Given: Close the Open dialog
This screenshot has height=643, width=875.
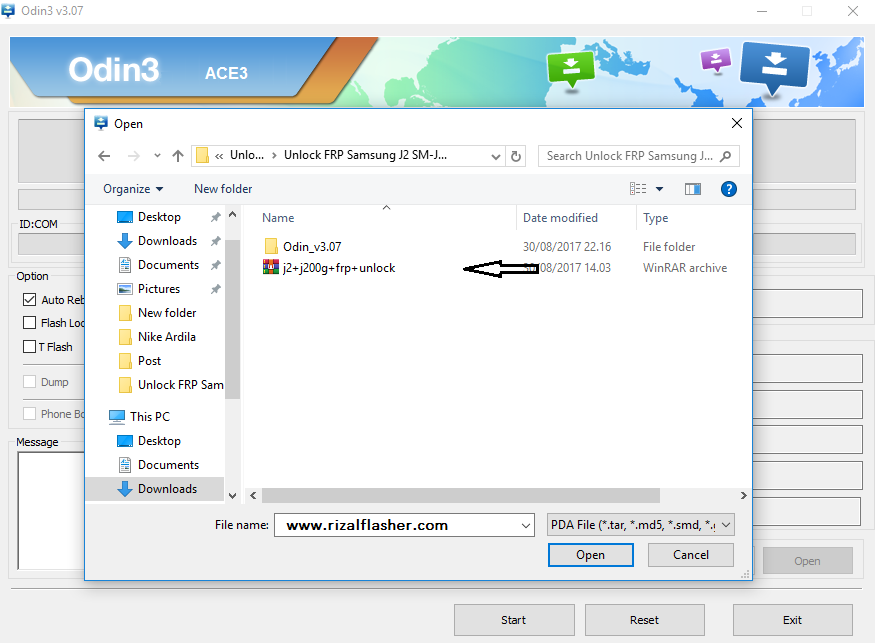Looking at the screenshot, I should click(x=737, y=123).
